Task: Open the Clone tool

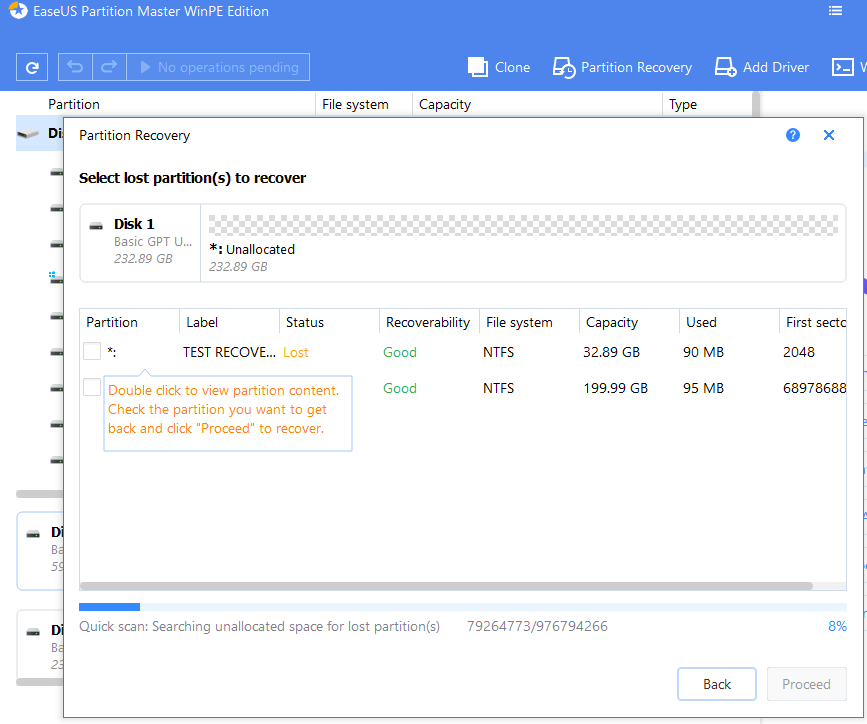Action: pos(499,67)
